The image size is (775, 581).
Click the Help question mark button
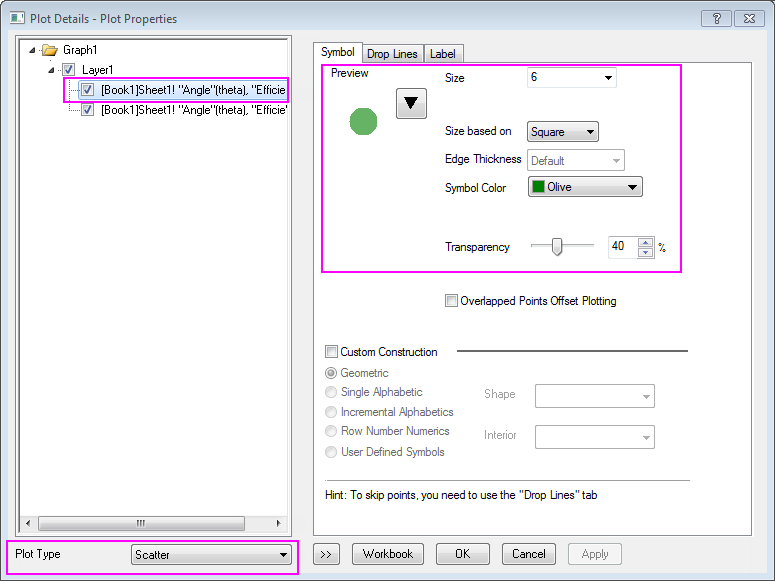click(715, 18)
